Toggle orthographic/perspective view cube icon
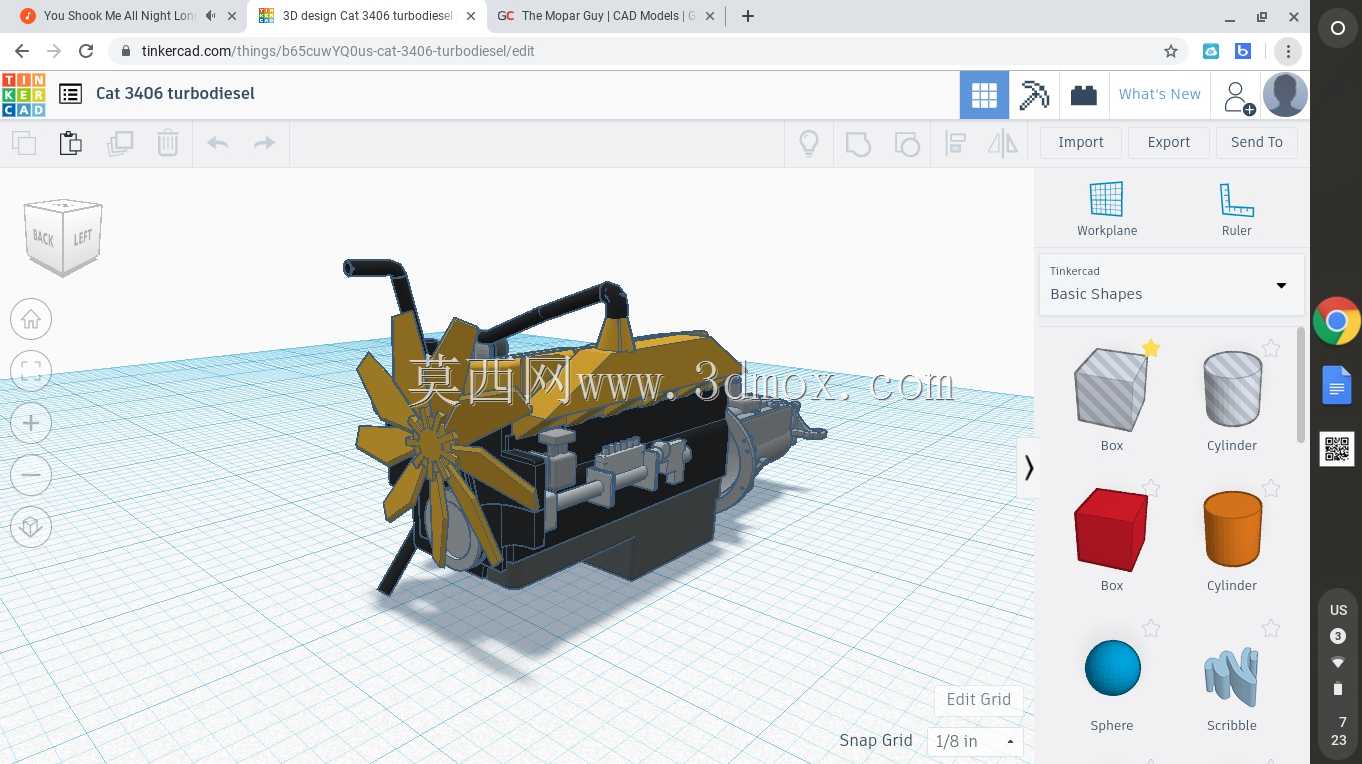The height and width of the screenshot is (764, 1362). click(31, 527)
